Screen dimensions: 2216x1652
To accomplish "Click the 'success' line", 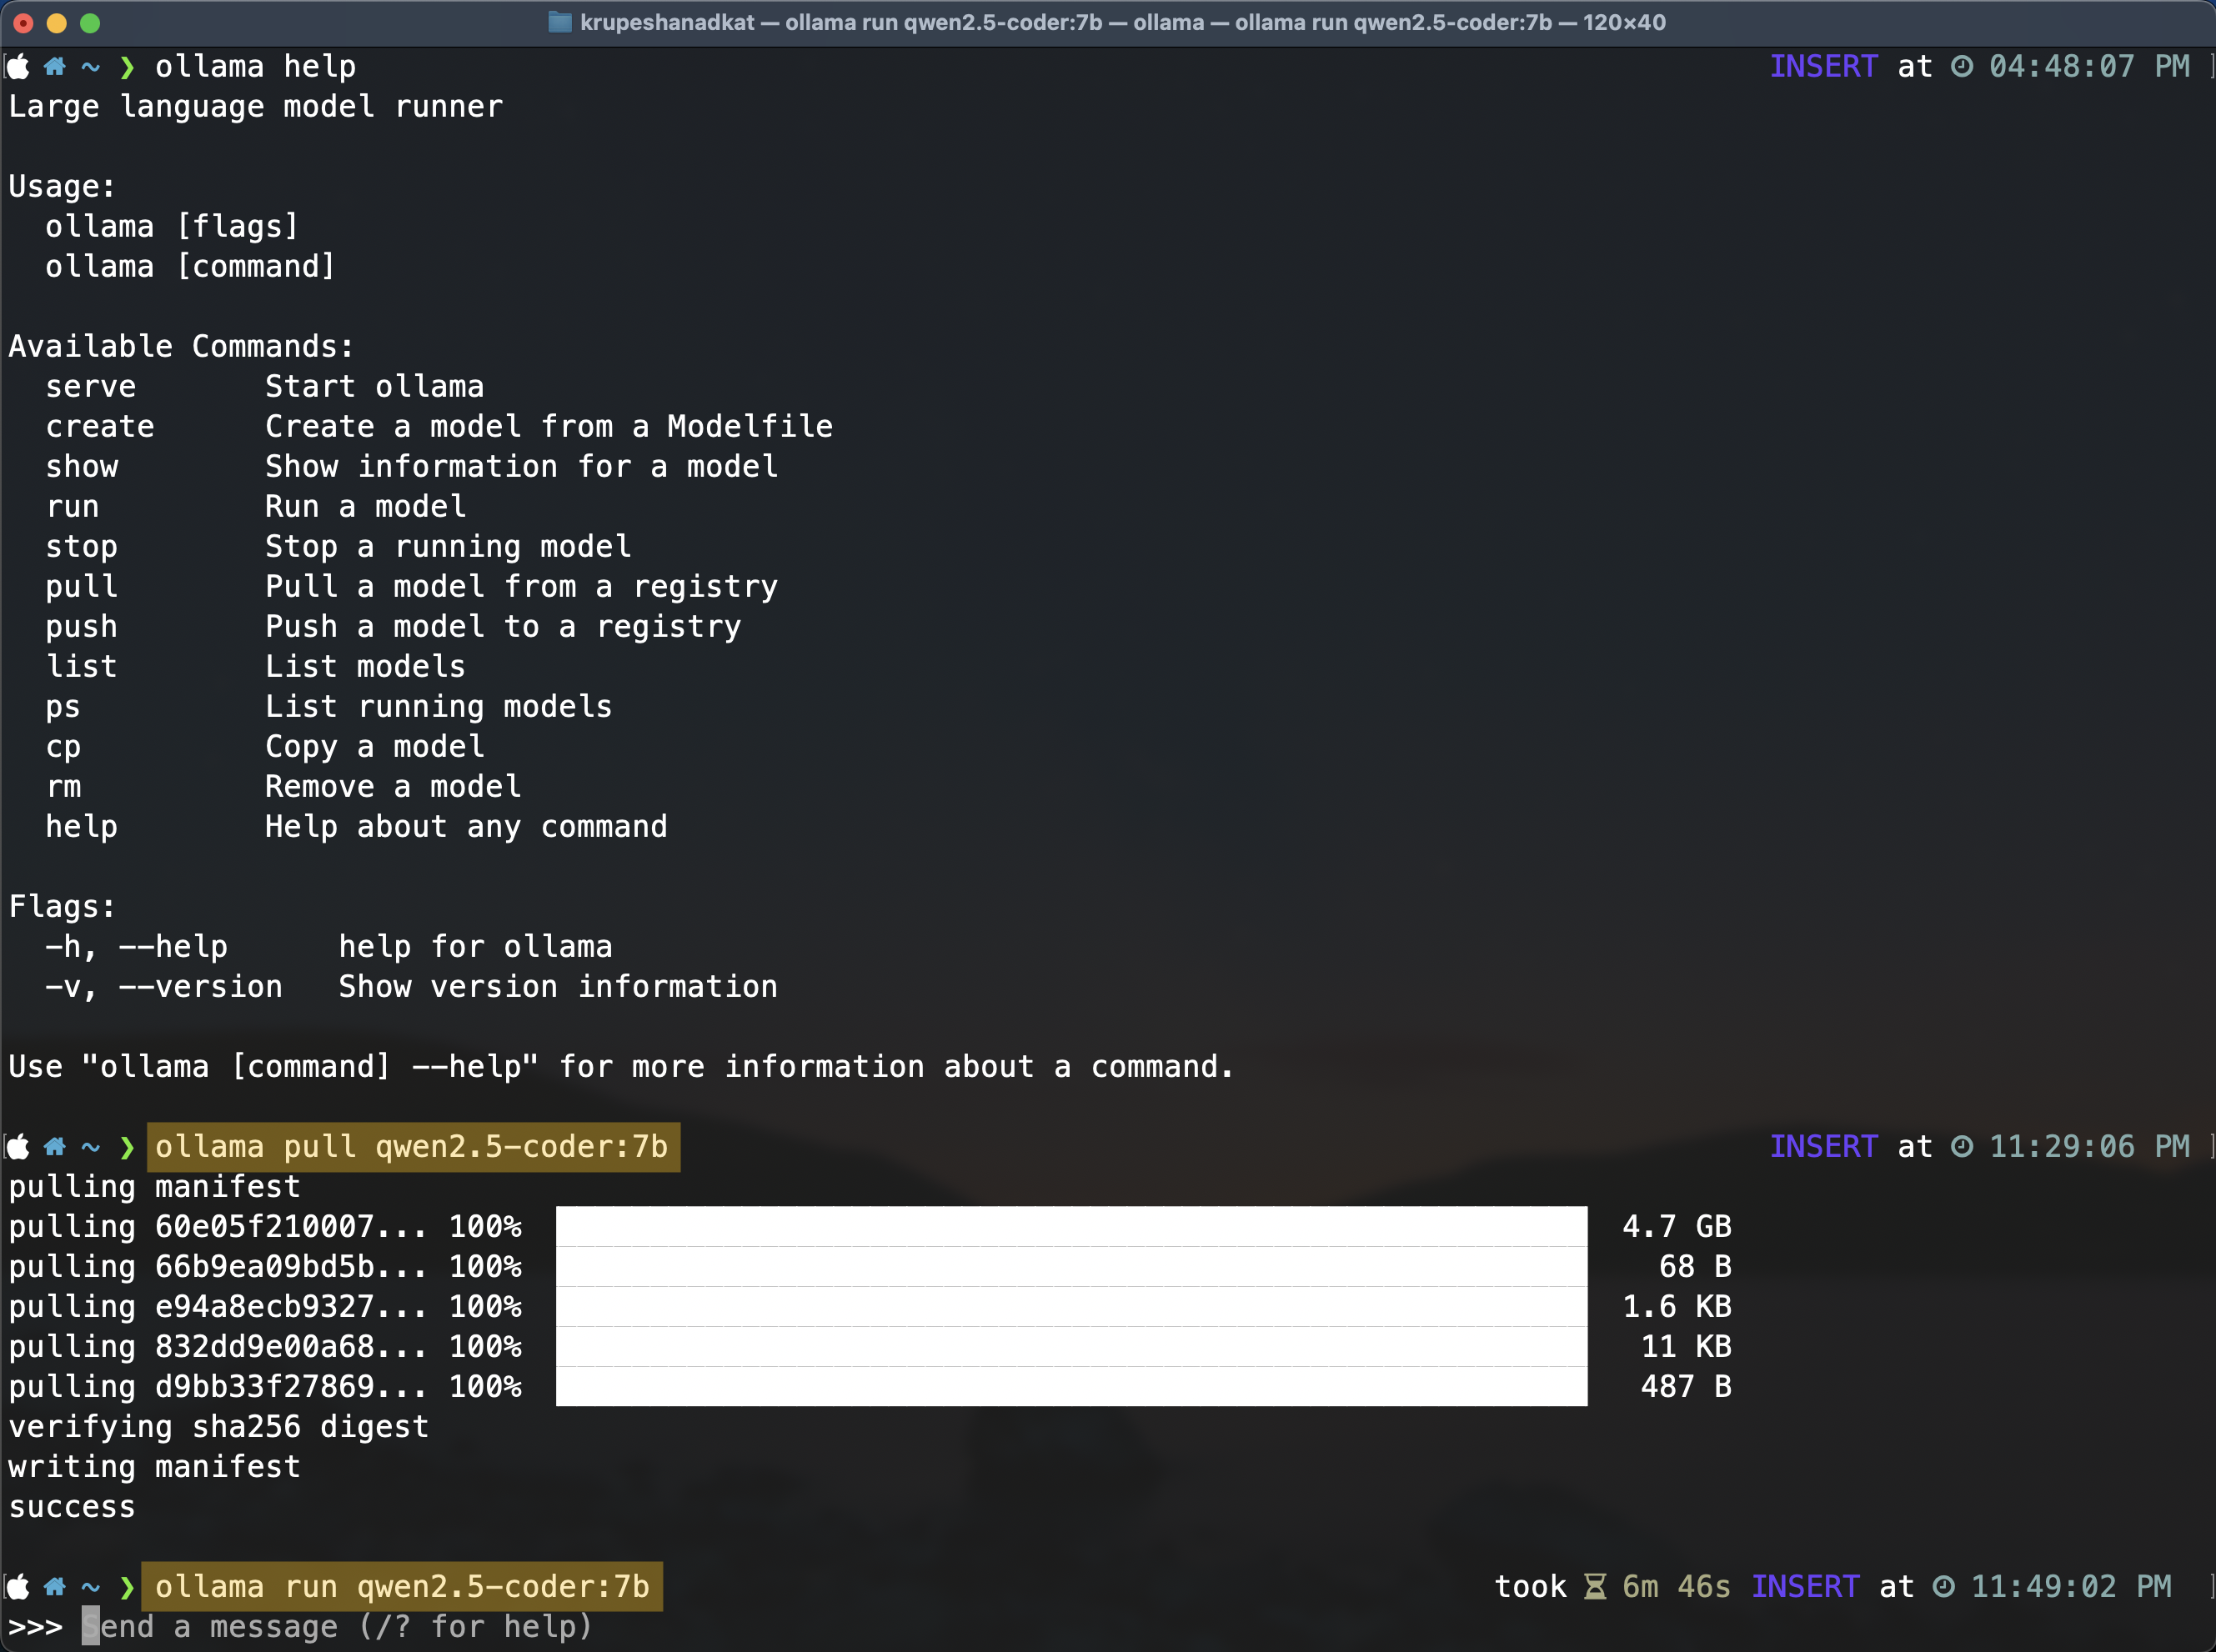I will 72,1507.
